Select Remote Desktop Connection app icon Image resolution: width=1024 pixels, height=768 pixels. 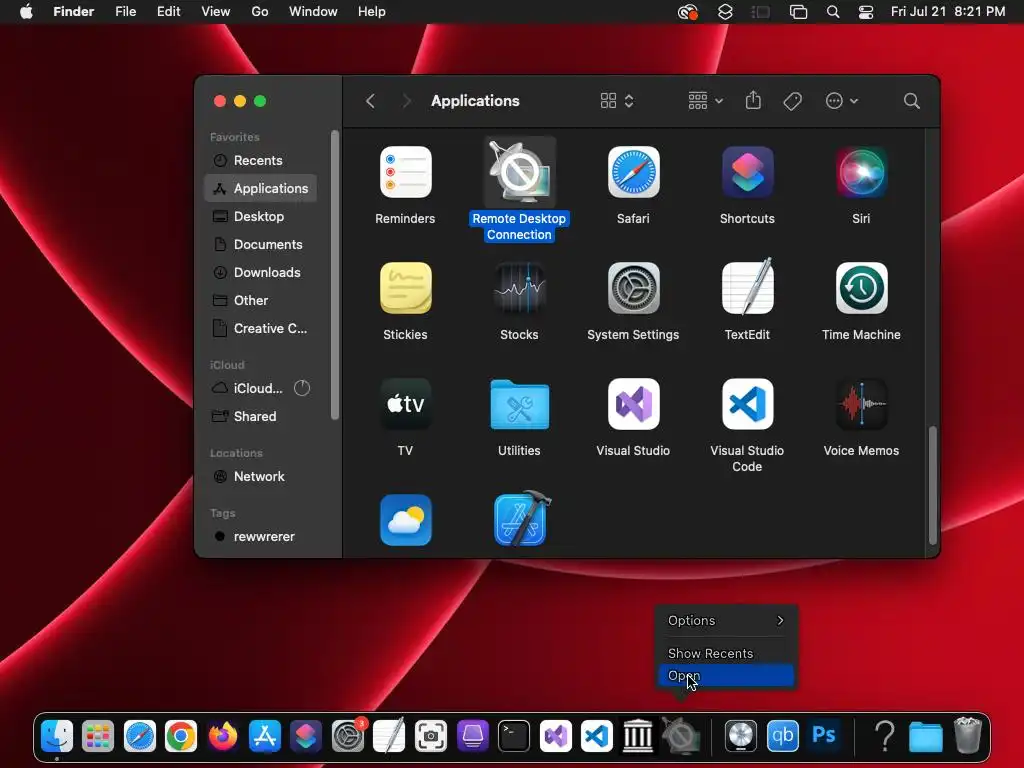(x=519, y=172)
